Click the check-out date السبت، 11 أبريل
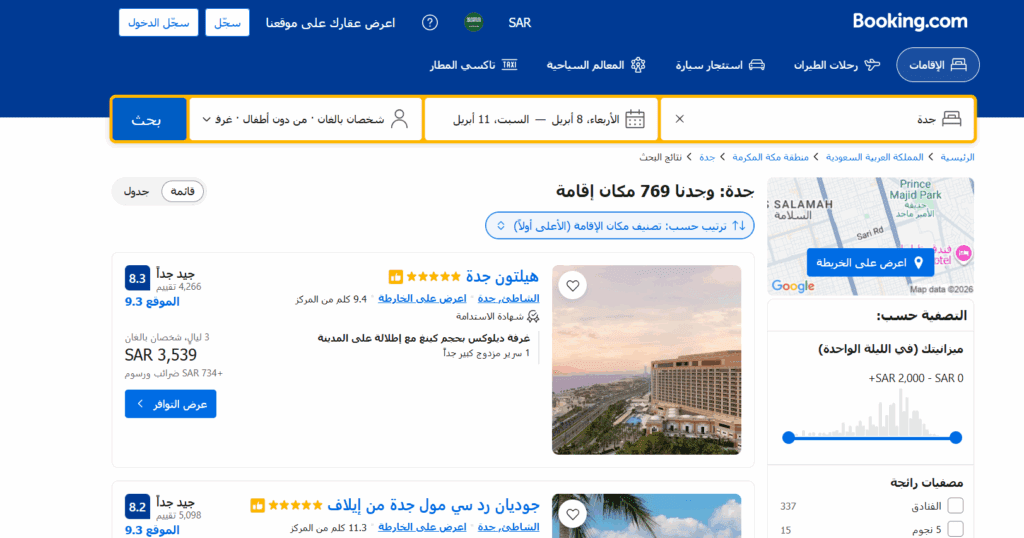This screenshot has height=538, width=1024. coord(491,119)
